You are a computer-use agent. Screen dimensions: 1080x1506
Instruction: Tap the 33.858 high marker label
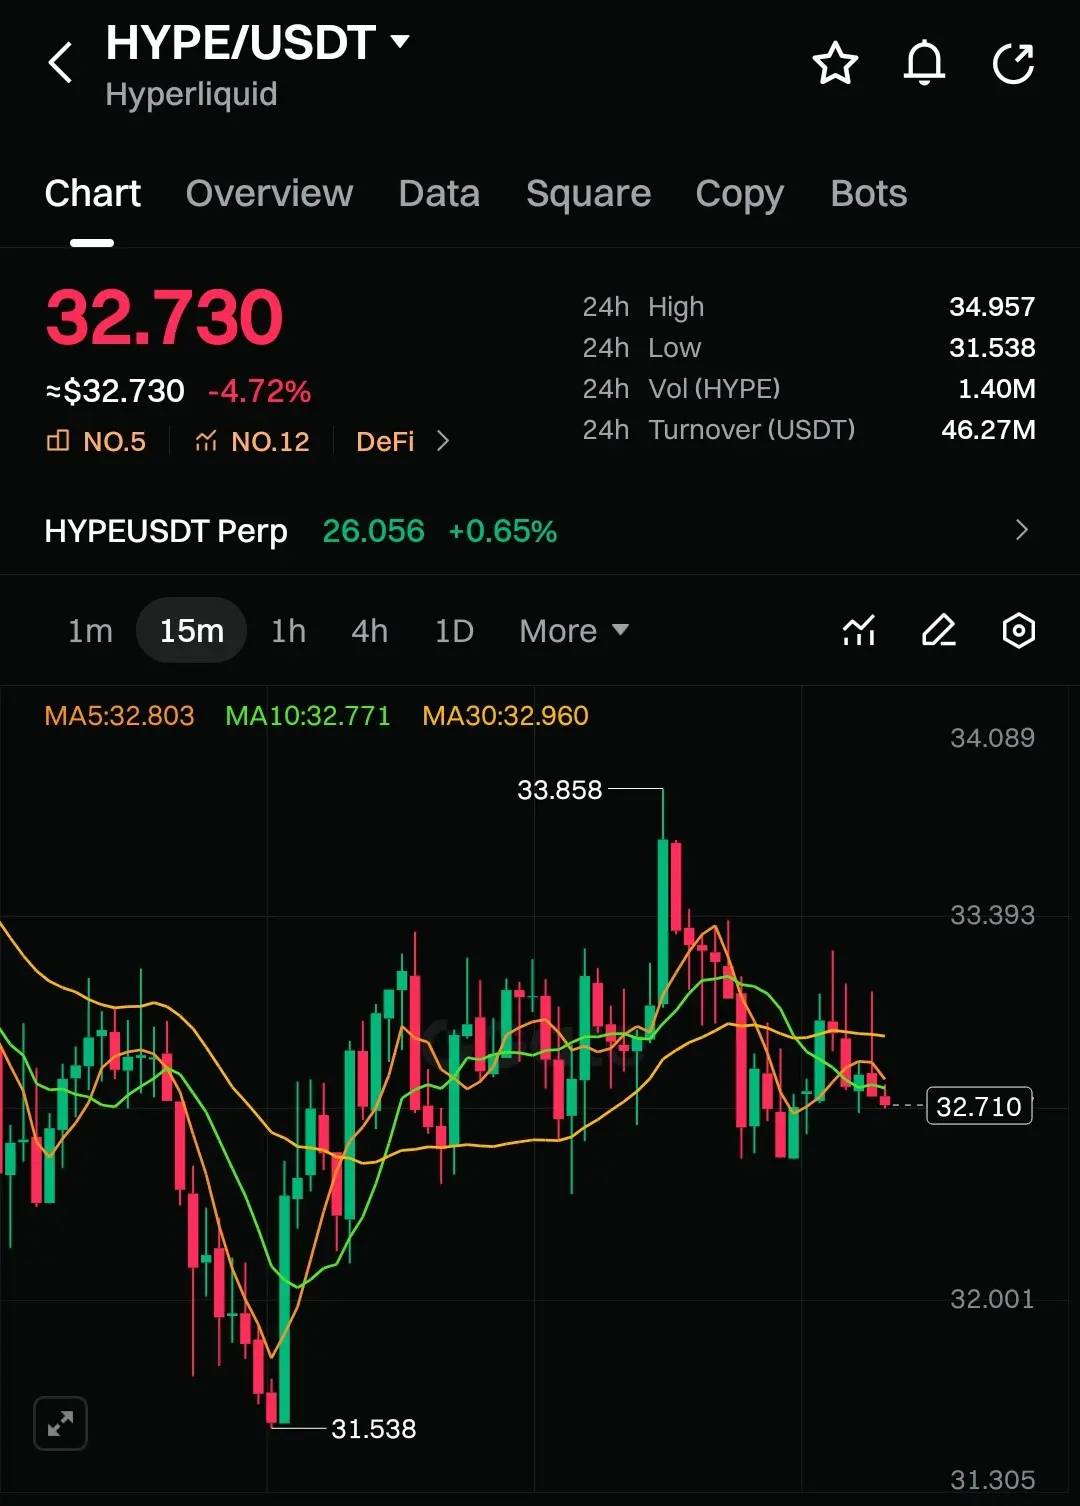[x=560, y=790]
